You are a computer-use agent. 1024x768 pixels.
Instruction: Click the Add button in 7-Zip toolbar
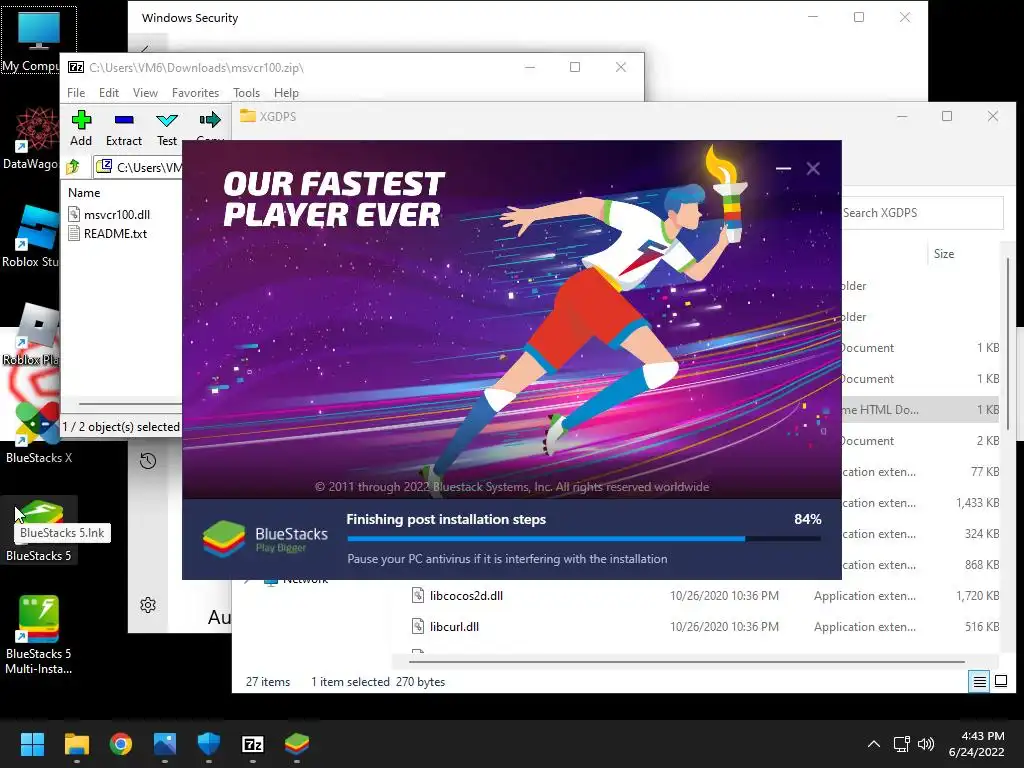pos(81,128)
